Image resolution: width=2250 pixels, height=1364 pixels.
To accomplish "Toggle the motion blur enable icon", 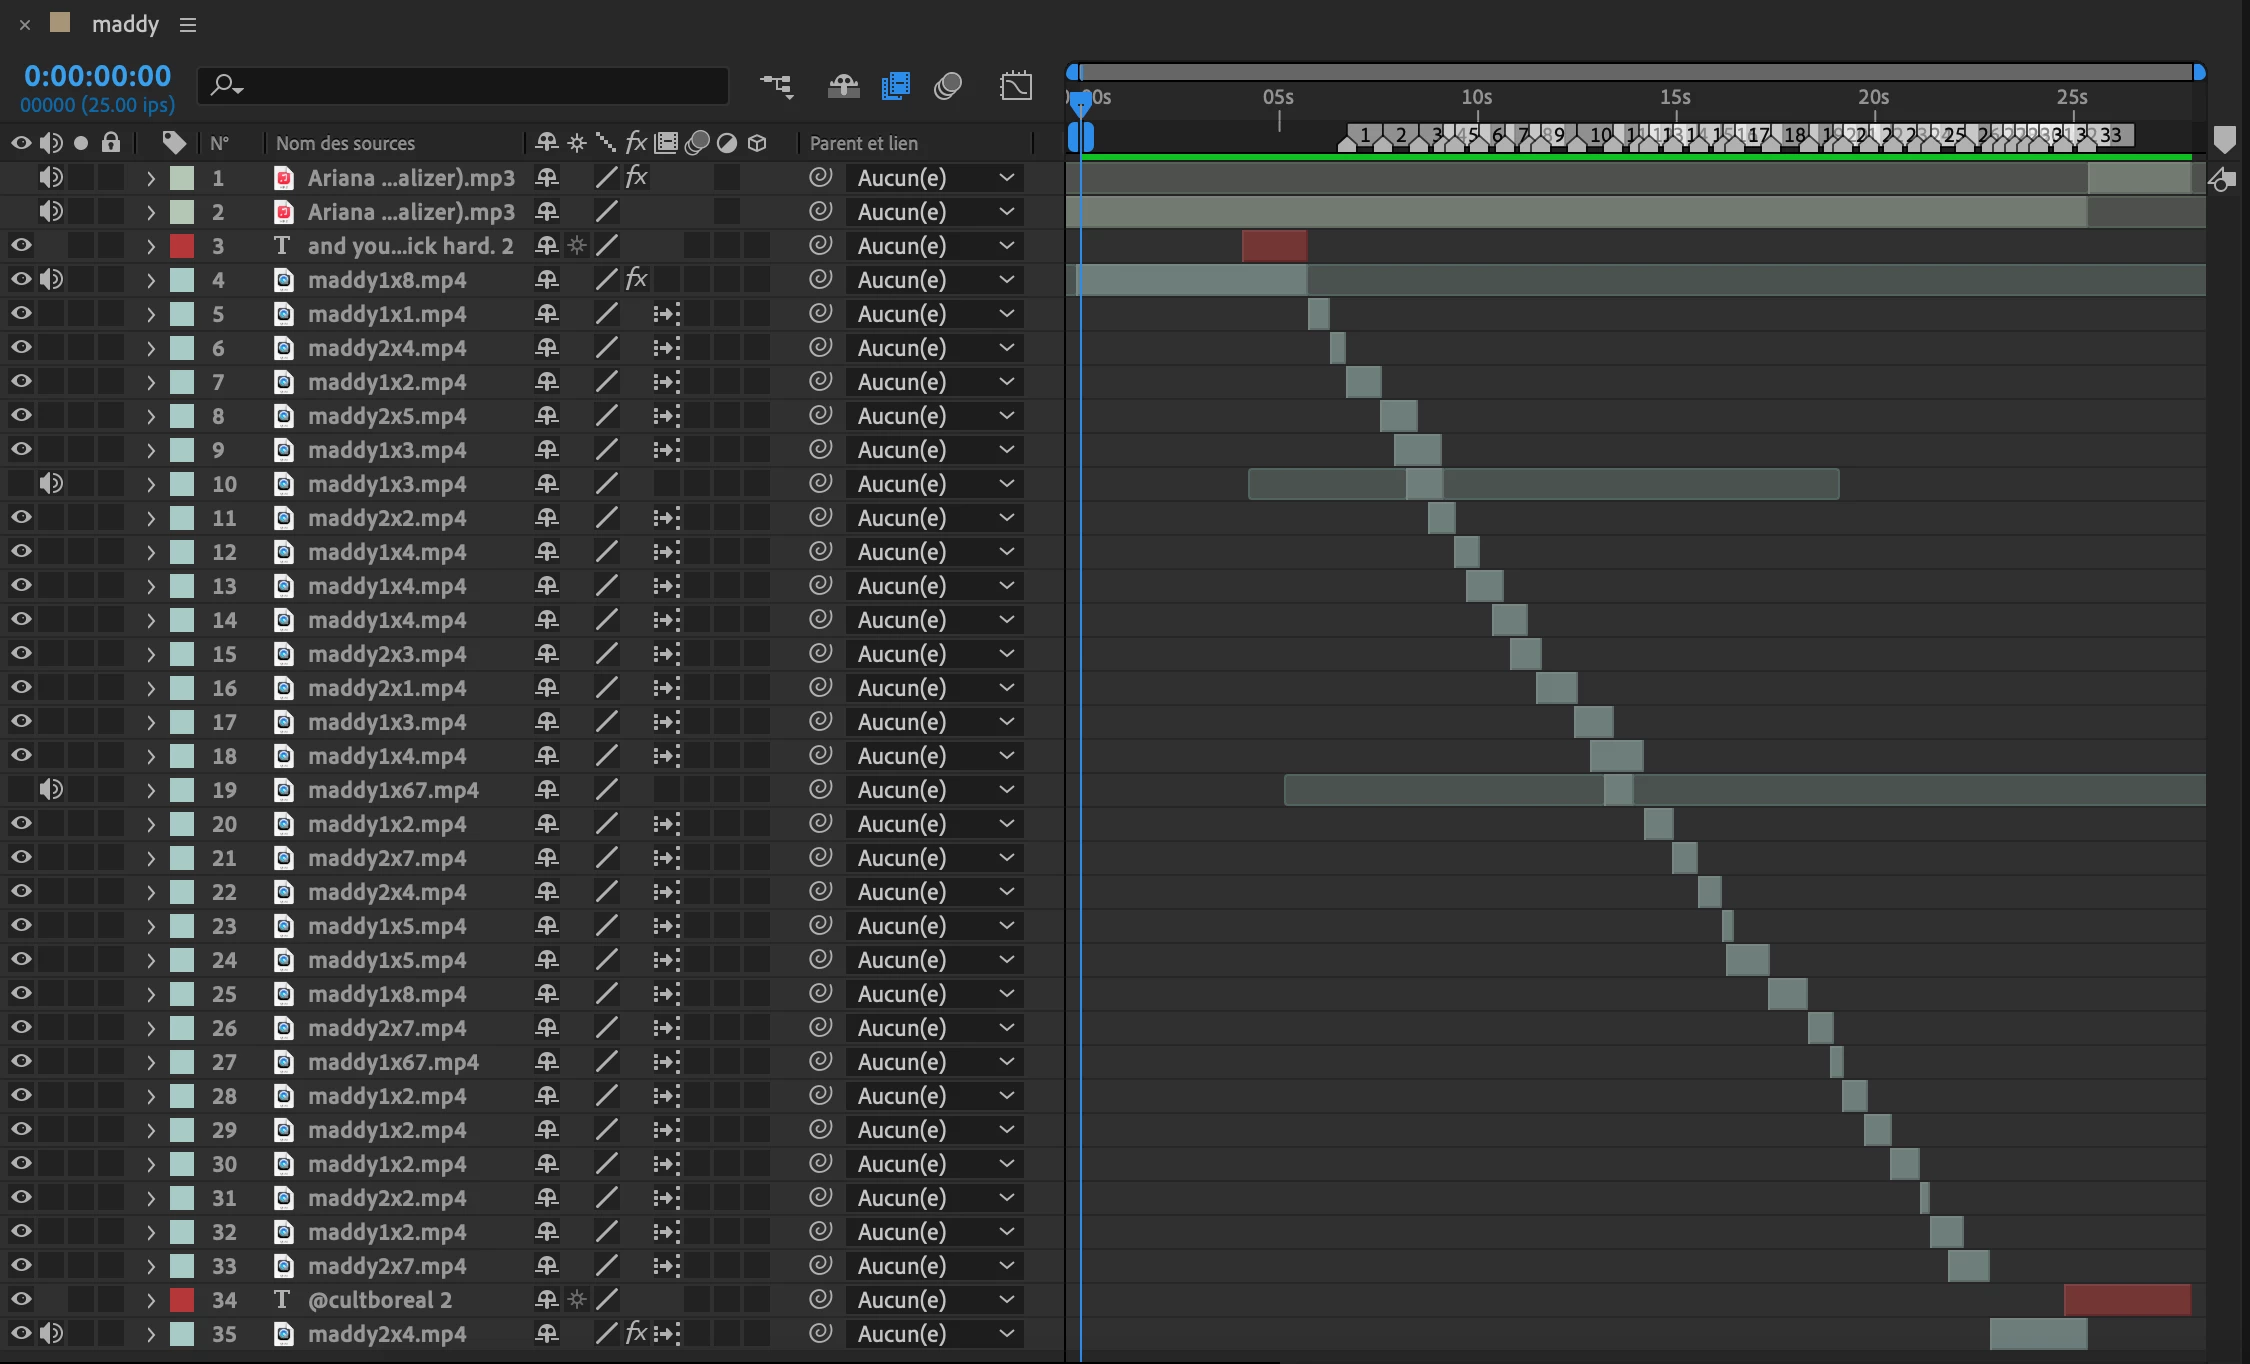I will tap(947, 87).
